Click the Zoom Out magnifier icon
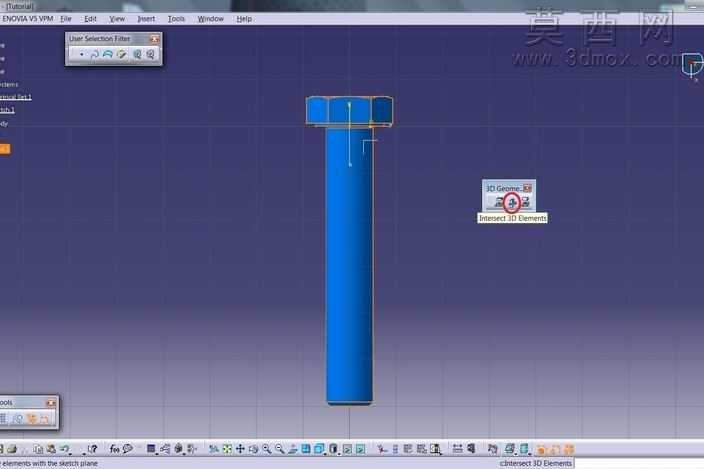Screen dimensions: 704x469 [x=279, y=449]
